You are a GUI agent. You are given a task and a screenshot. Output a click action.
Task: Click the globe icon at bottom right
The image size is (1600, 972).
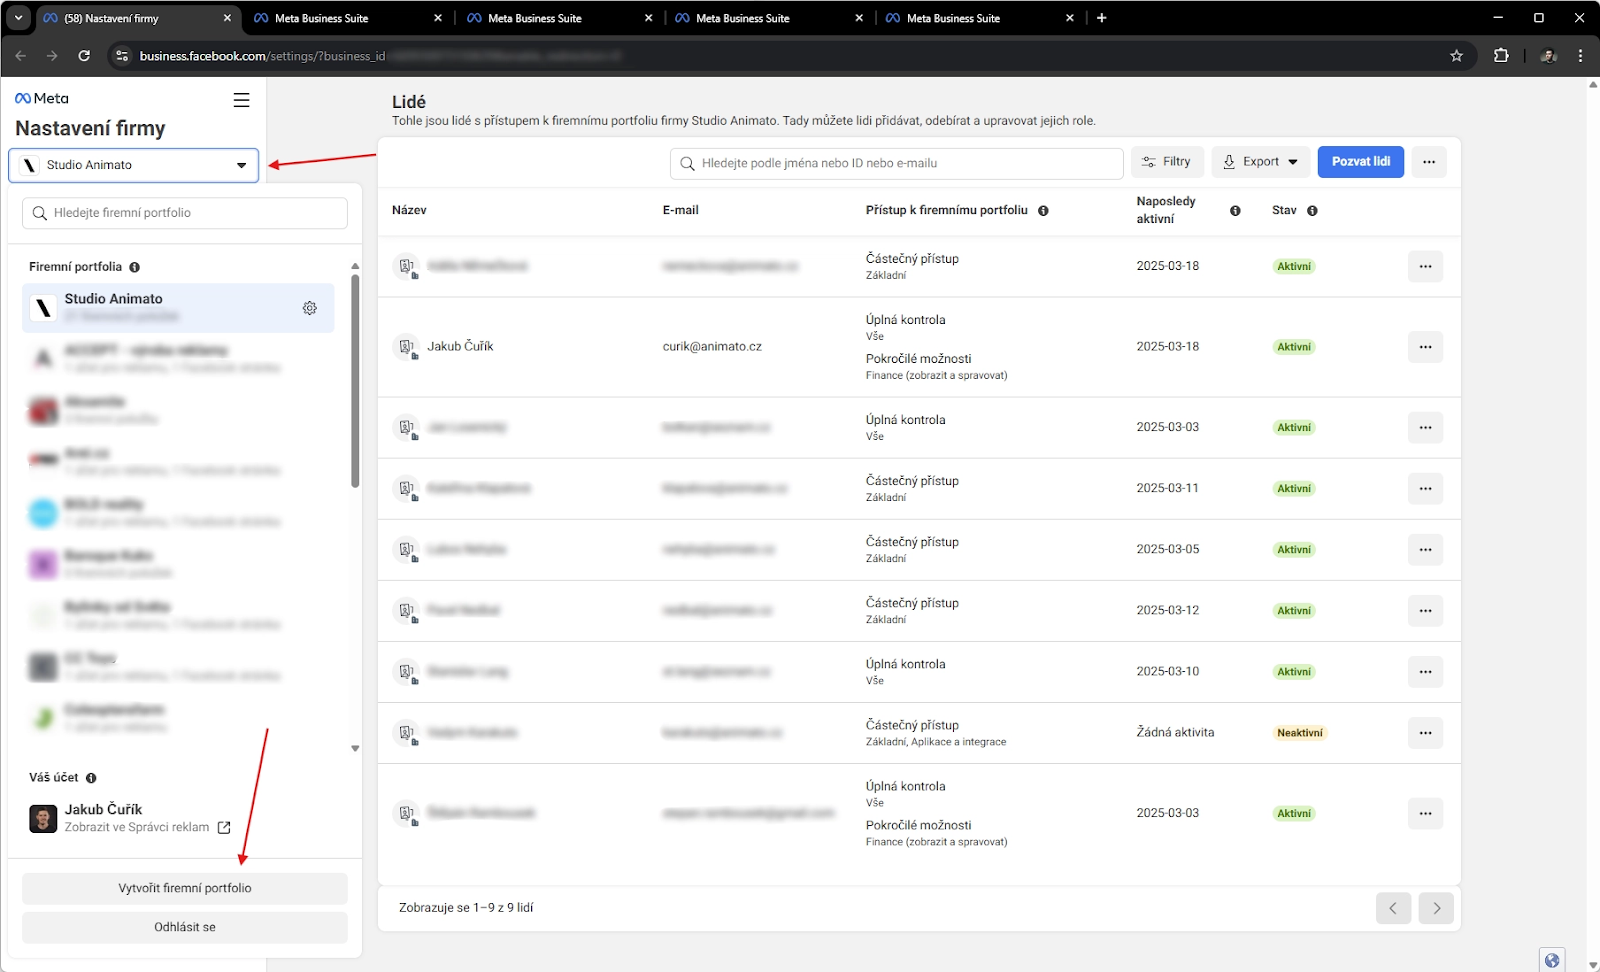(1552, 960)
